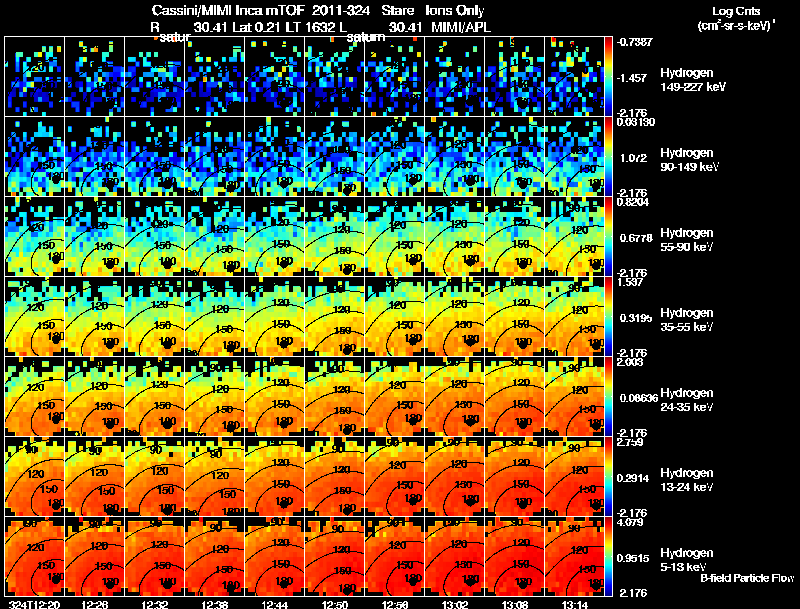Click the 0.6778 colorbar midpoint value
Image resolution: width=800 pixels, height=609 pixels.
(635, 238)
